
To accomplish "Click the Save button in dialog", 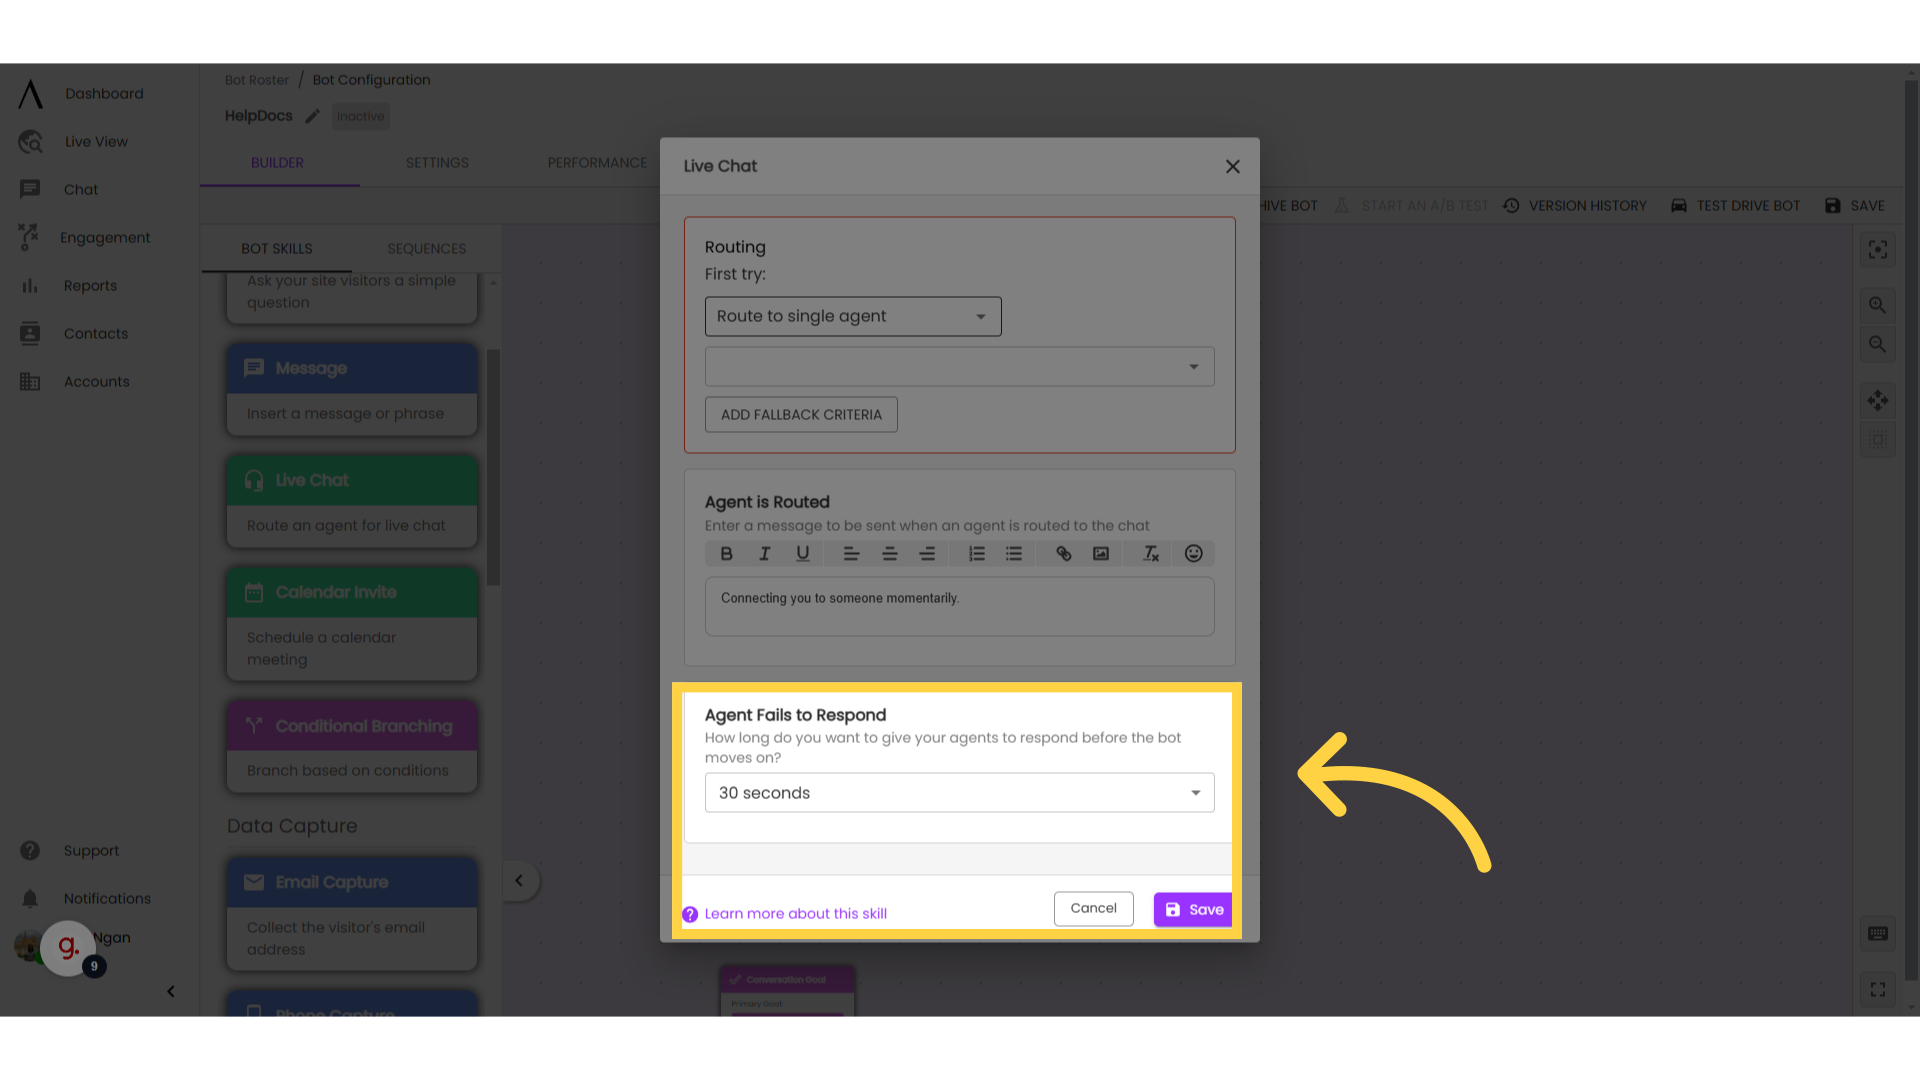I will [1193, 909].
